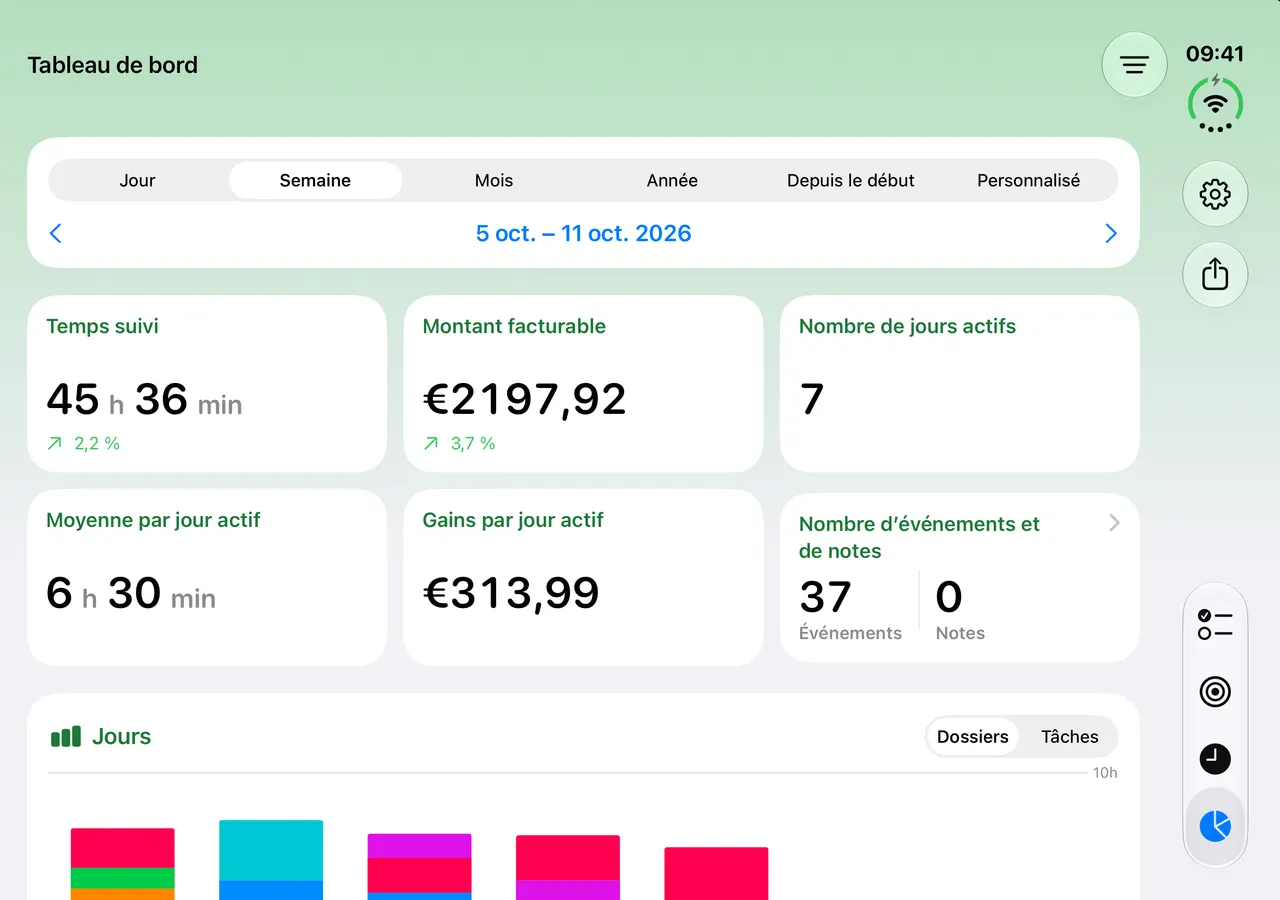
Task: Choose the Personnalisé period tab
Action: coord(1029,181)
